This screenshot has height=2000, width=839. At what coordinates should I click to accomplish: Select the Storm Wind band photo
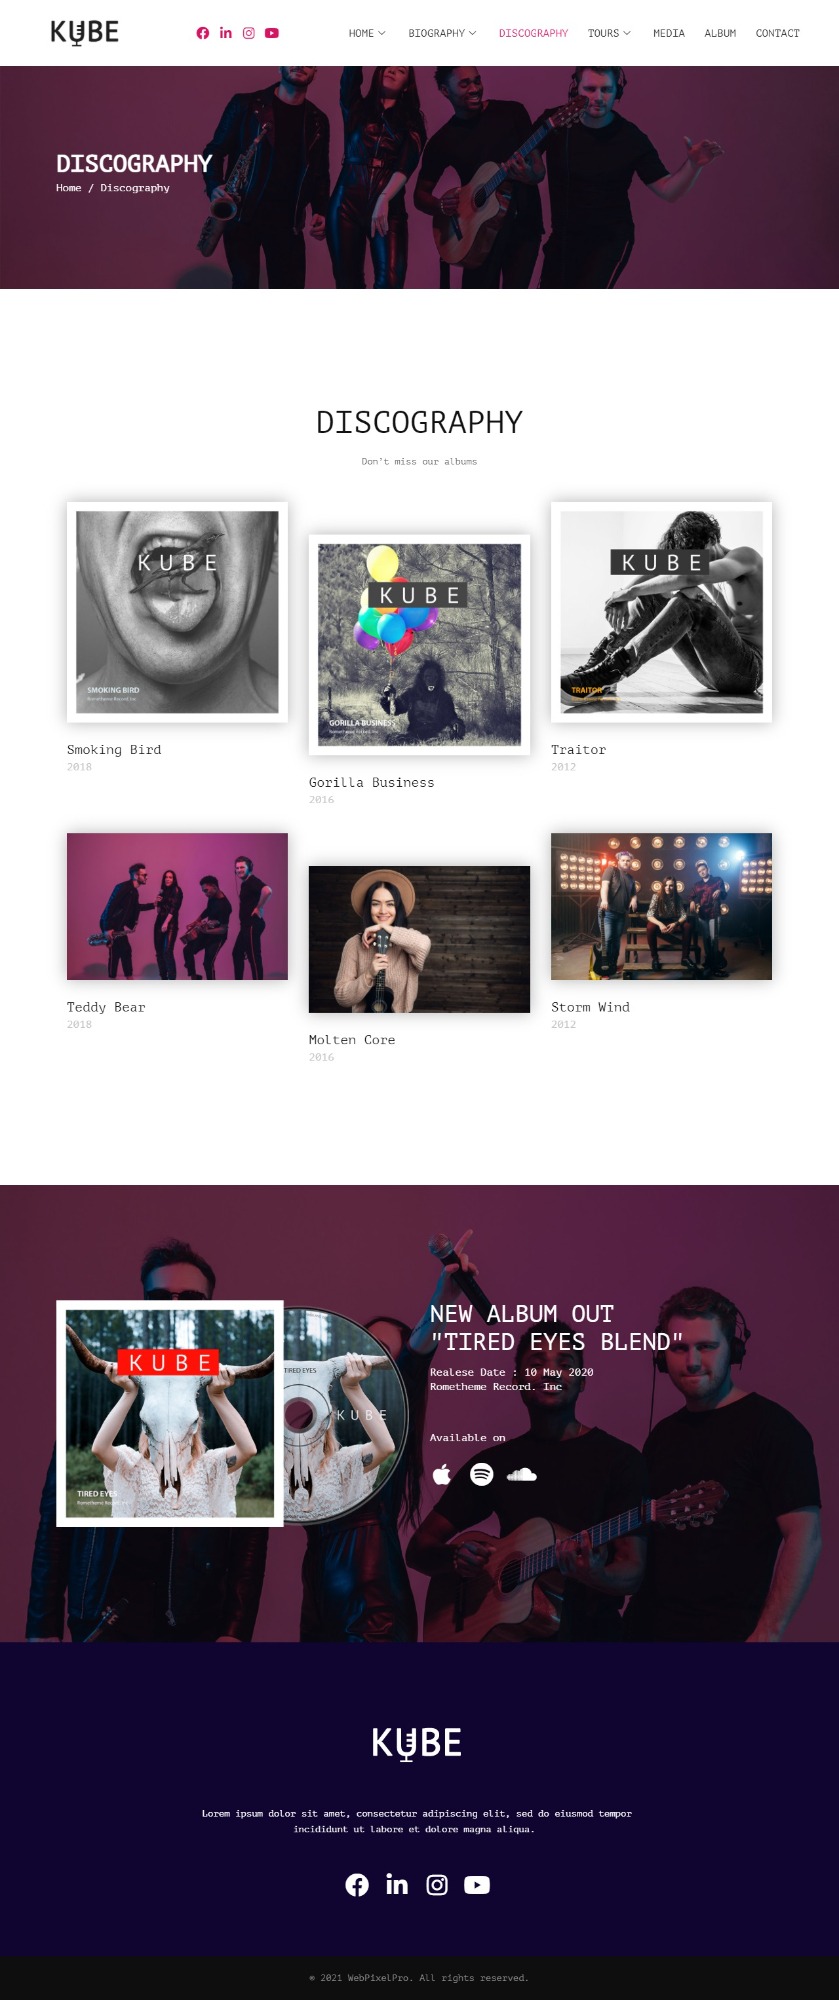[x=661, y=906]
